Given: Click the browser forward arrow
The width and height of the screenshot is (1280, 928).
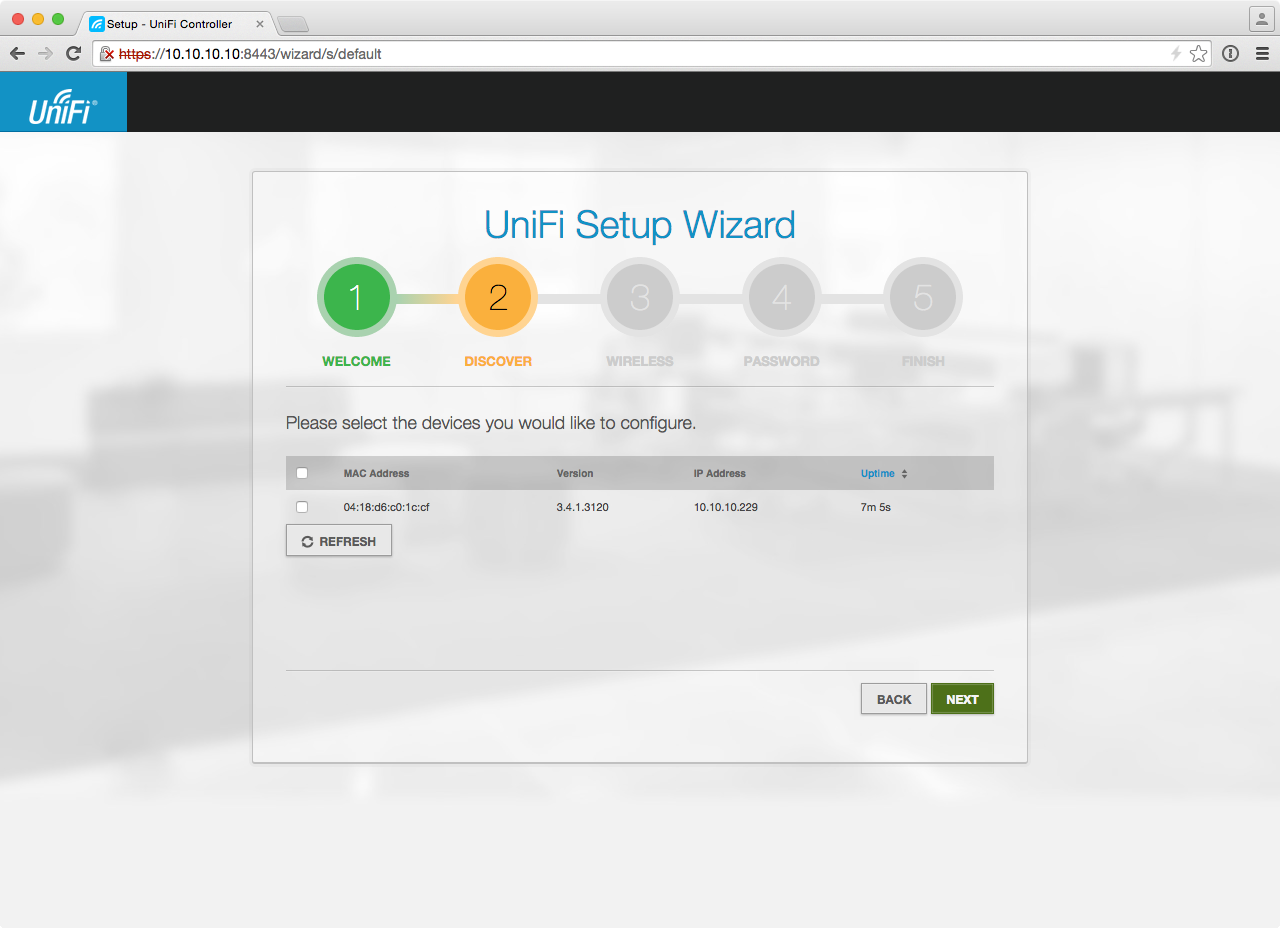Looking at the screenshot, I should click(x=45, y=54).
